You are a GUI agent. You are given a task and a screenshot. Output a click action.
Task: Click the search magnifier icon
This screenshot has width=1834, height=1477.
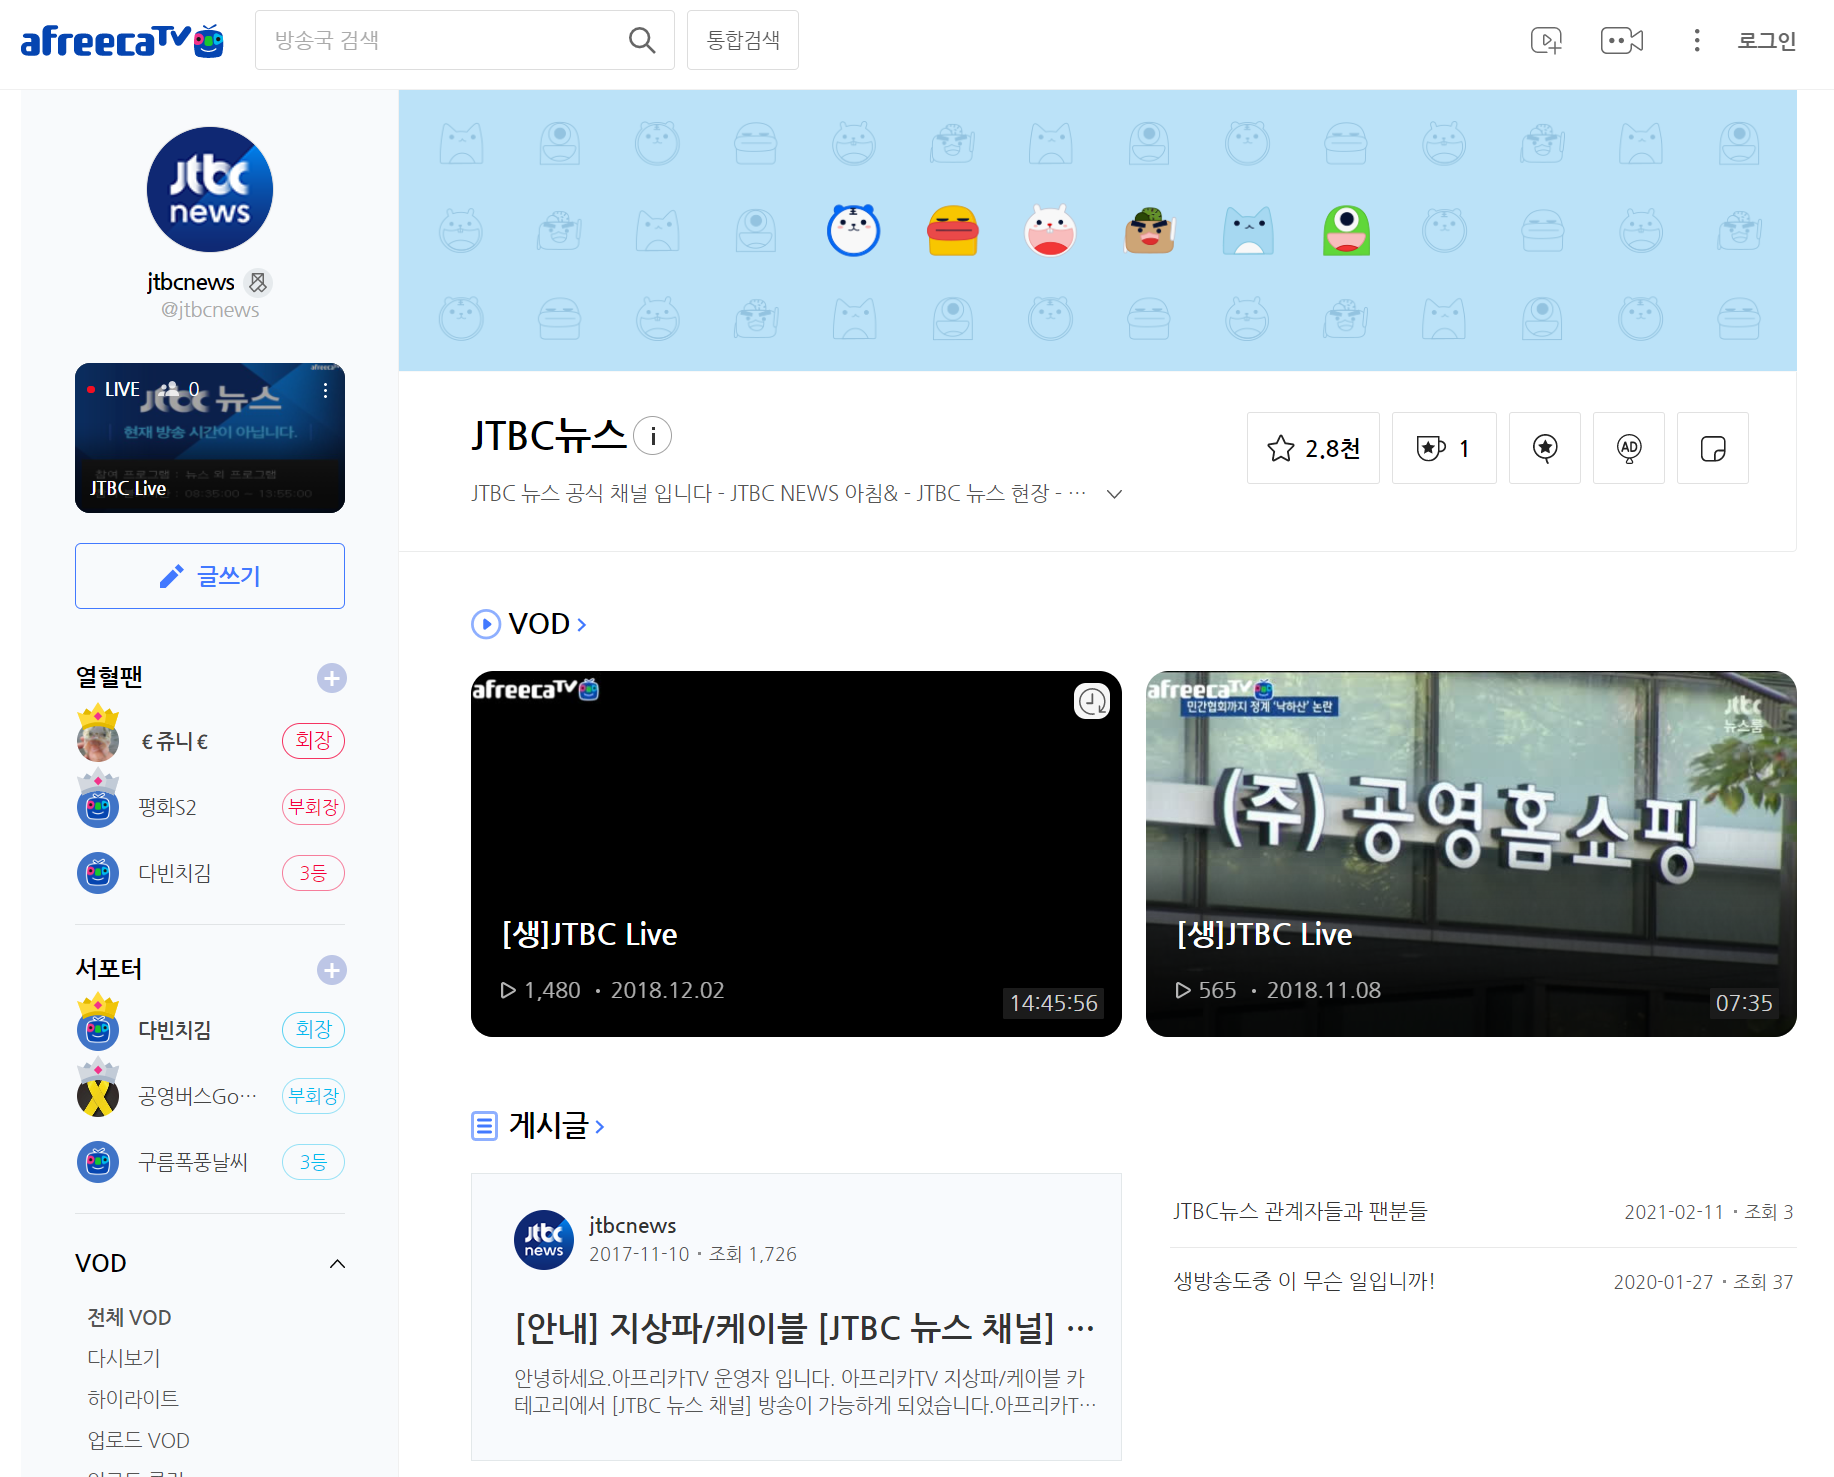point(642,40)
